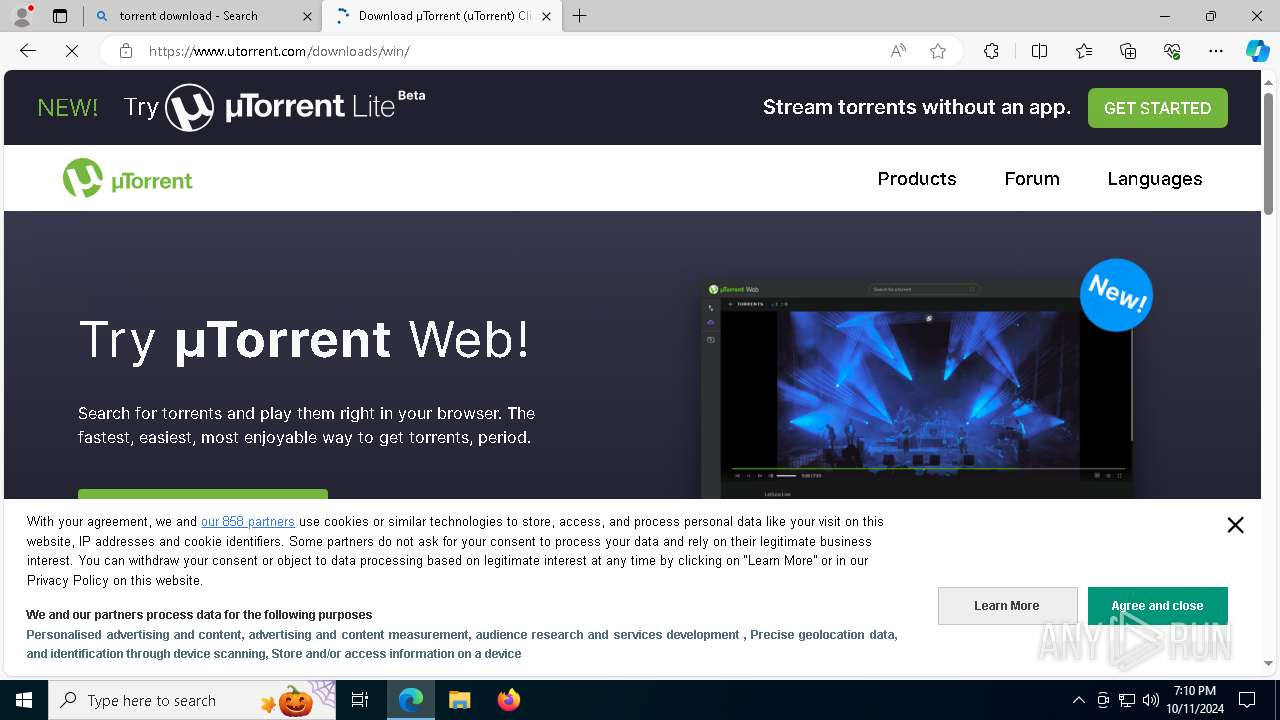The height and width of the screenshot is (720, 1280).
Task: Show hidden system tray icons chevron
Action: pos(1078,700)
